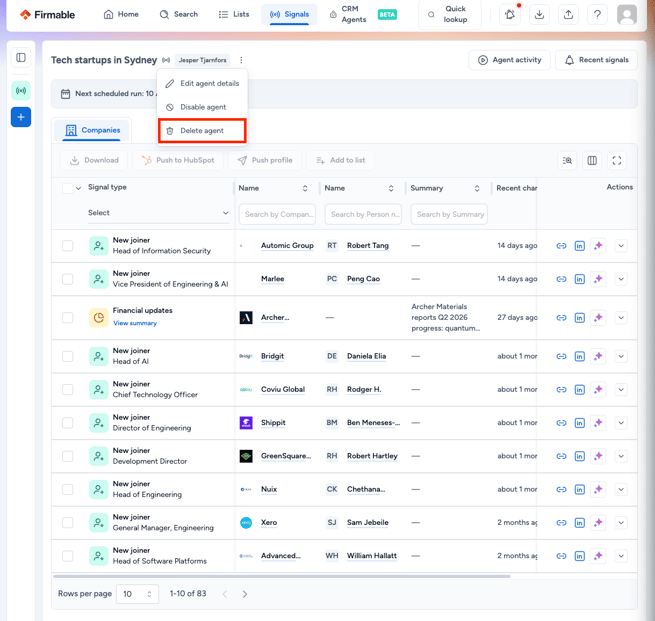Image resolution: width=655 pixels, height=621 pixels.
Task: Click AI sparkle icon for Archer row
Action: [598, 318]
